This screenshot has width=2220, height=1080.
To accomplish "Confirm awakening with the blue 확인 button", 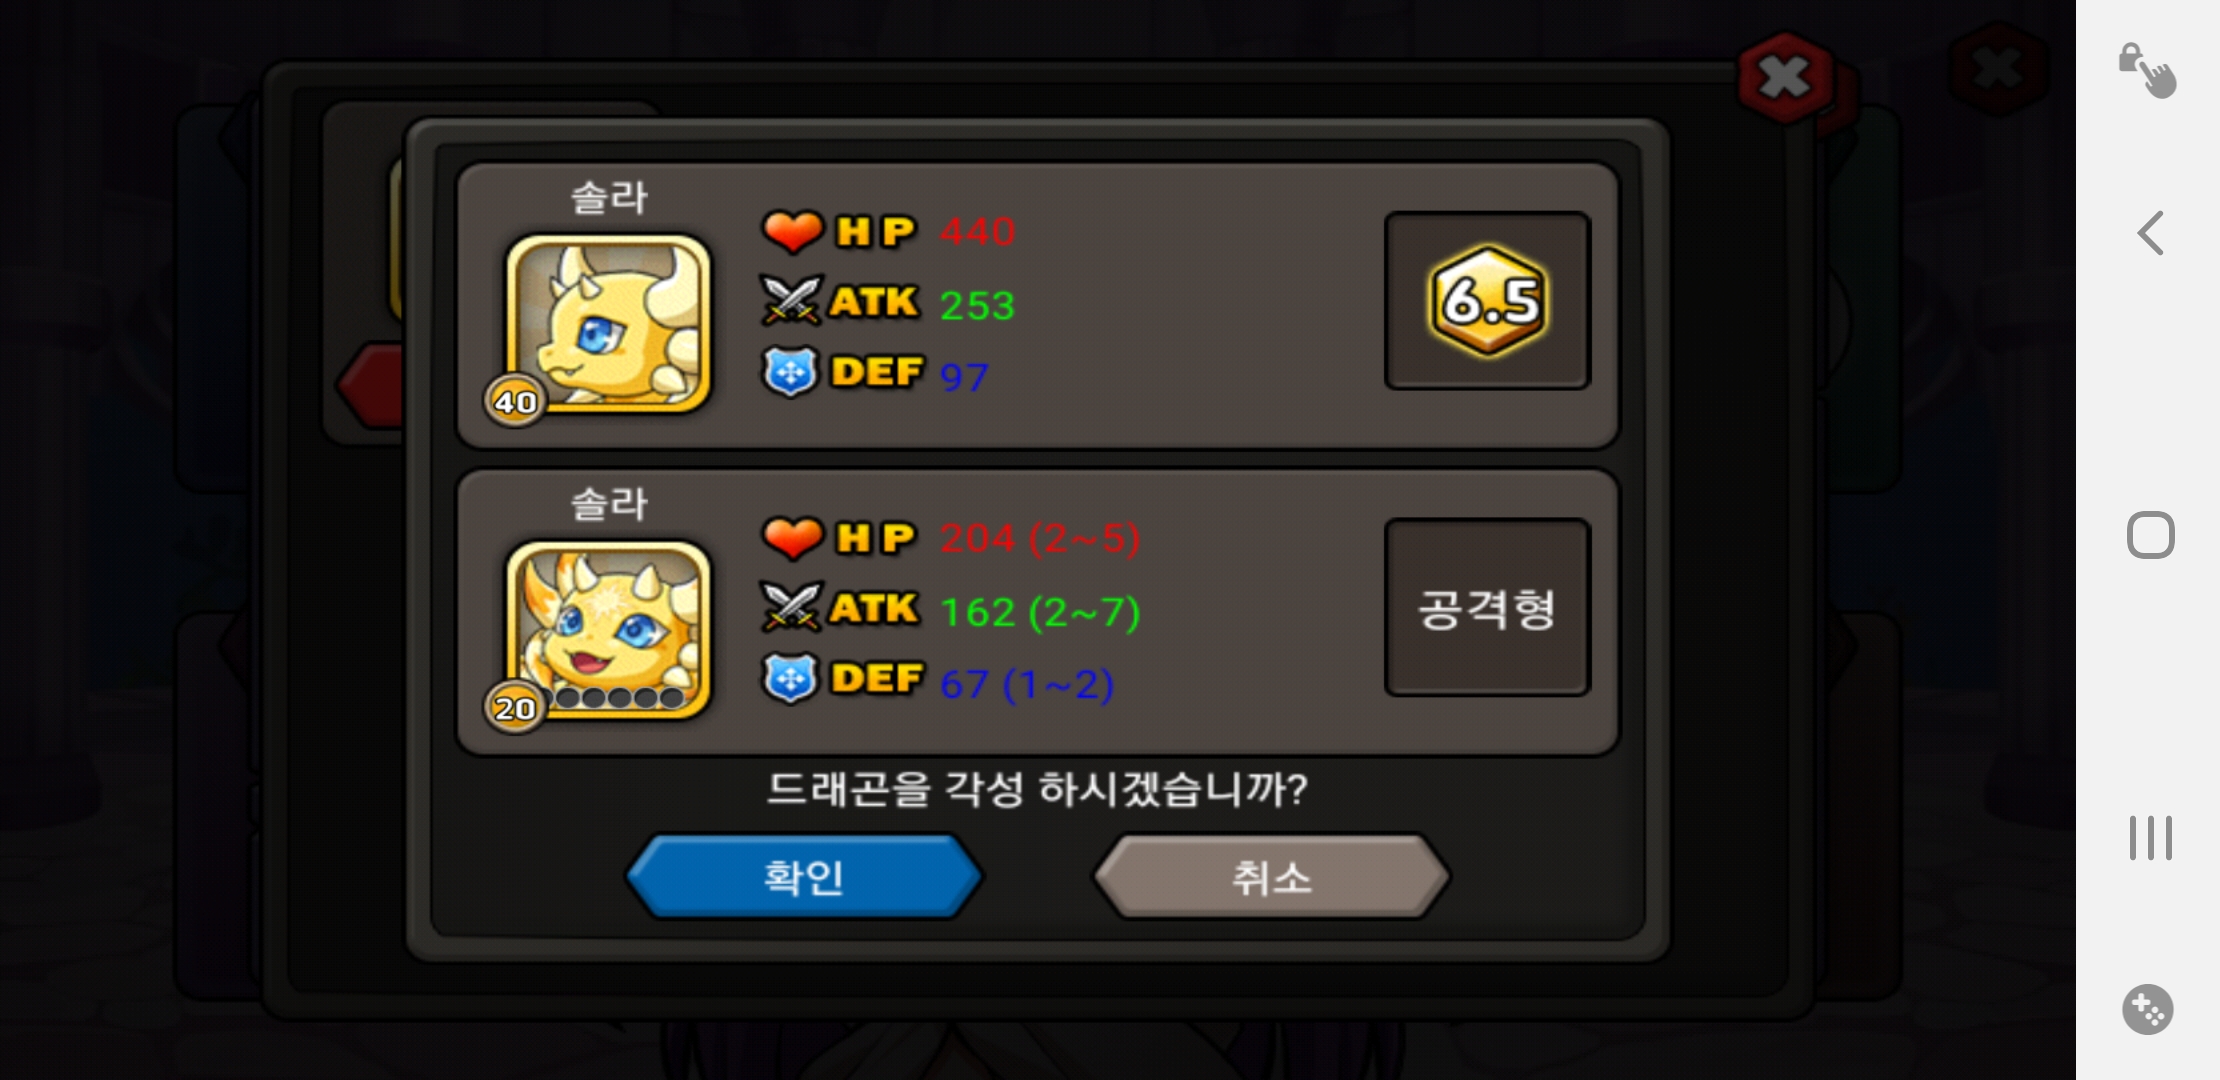I will click(x=805, y=876).
